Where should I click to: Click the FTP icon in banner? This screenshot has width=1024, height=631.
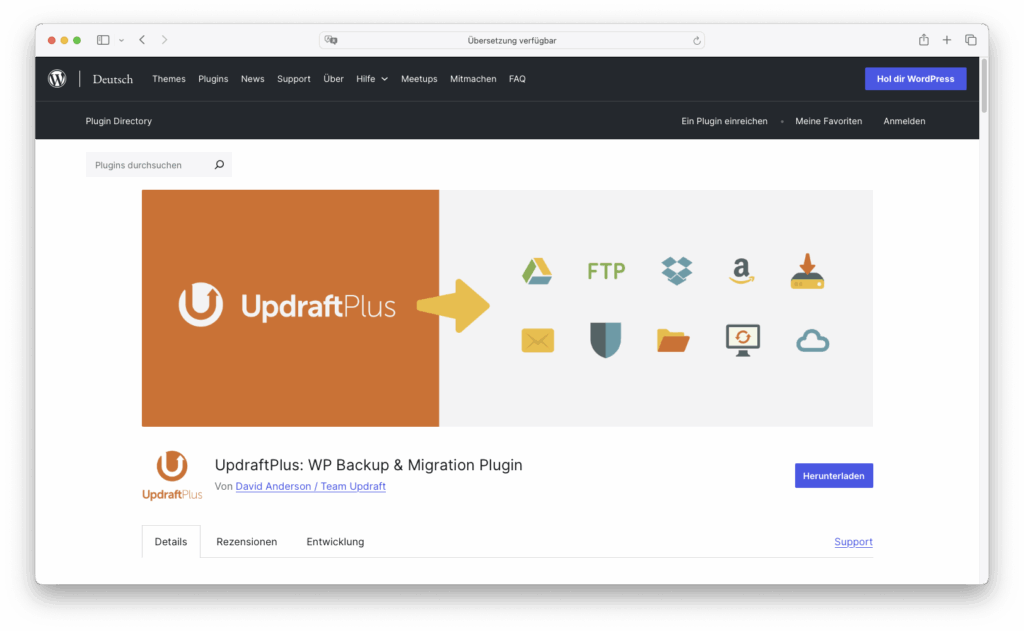[x=606, y=270]
